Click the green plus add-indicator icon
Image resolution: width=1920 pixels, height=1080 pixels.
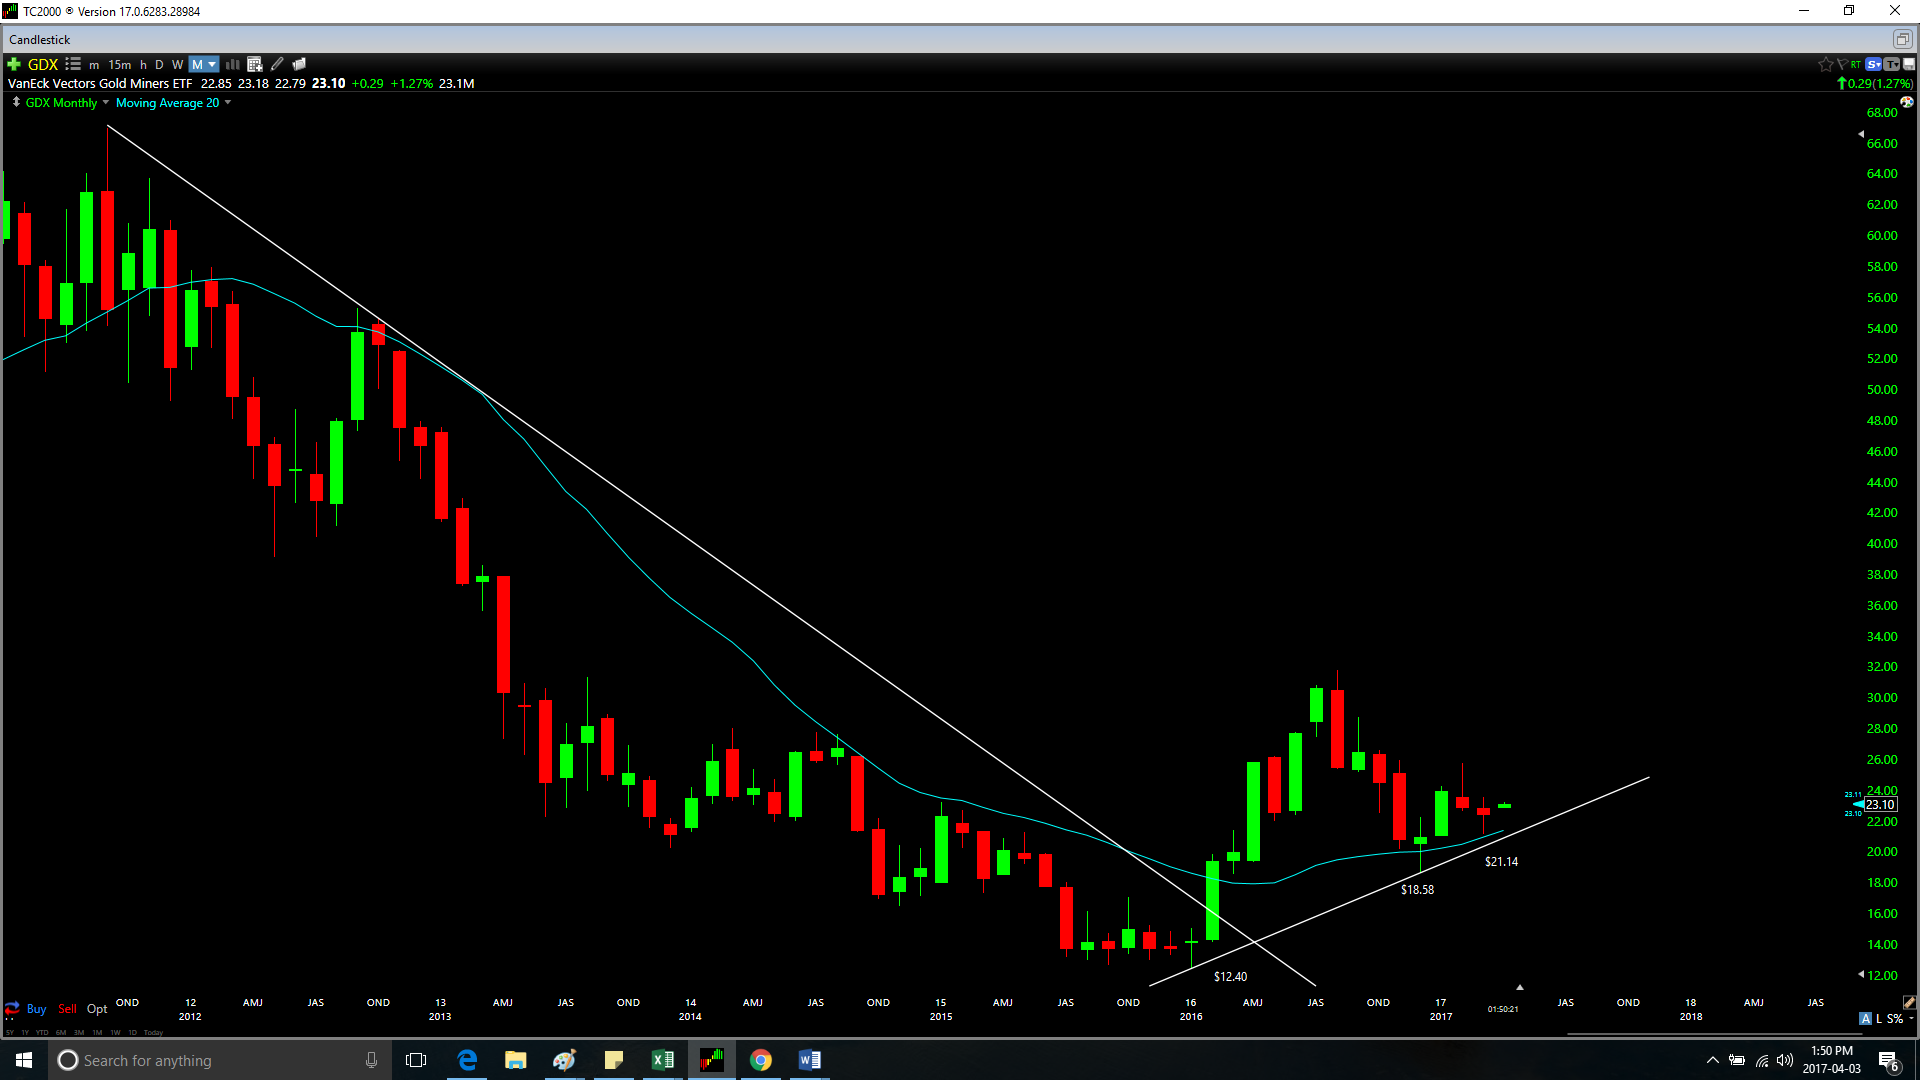[x=14, y=64]
